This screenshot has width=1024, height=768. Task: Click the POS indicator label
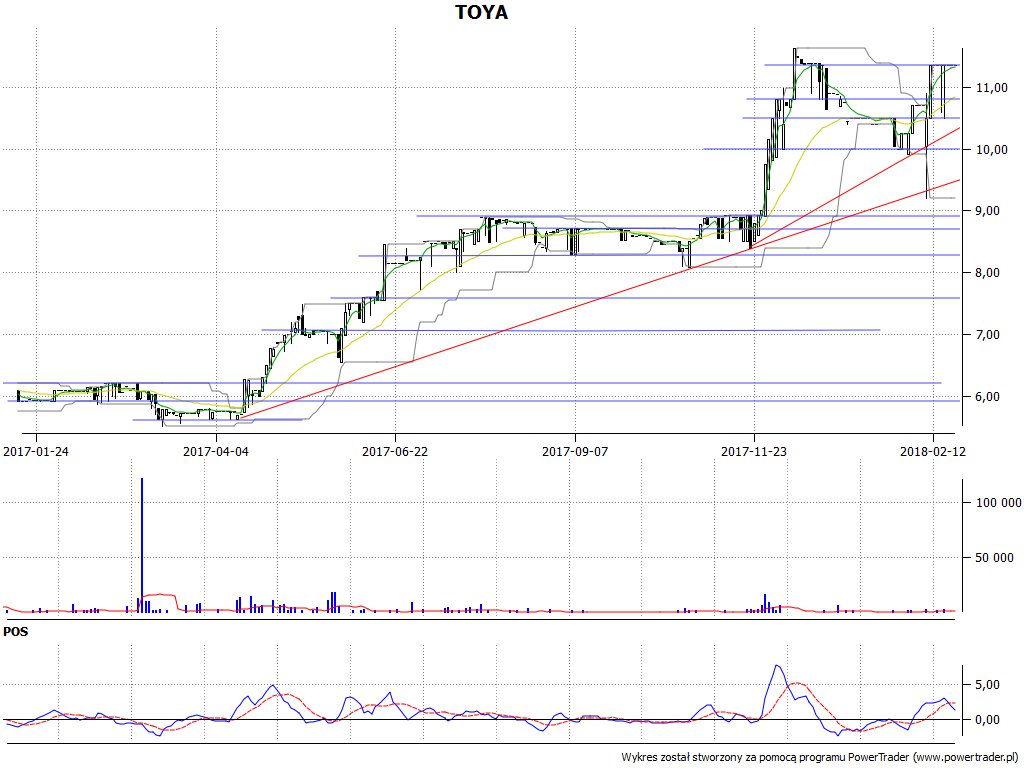point(16,632)
